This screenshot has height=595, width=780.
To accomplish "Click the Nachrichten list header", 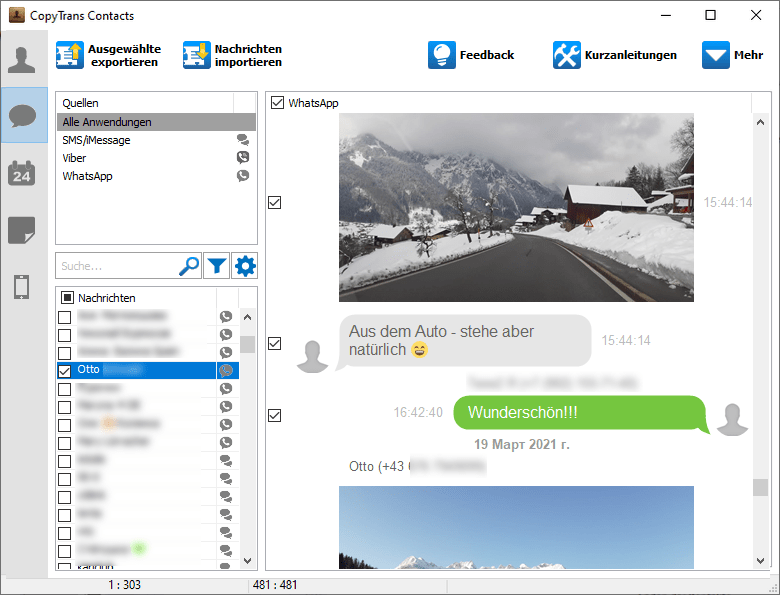I will (137, 298).
